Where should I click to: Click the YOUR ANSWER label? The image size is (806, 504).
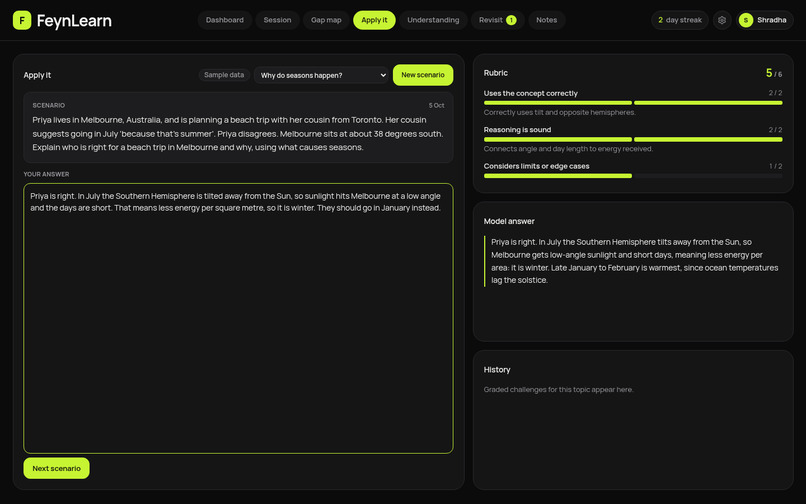pyautogui.click(x=46, y=174)
